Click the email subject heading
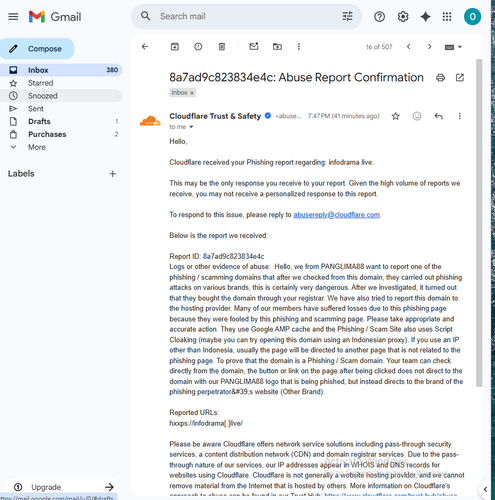 click(296, 78)
